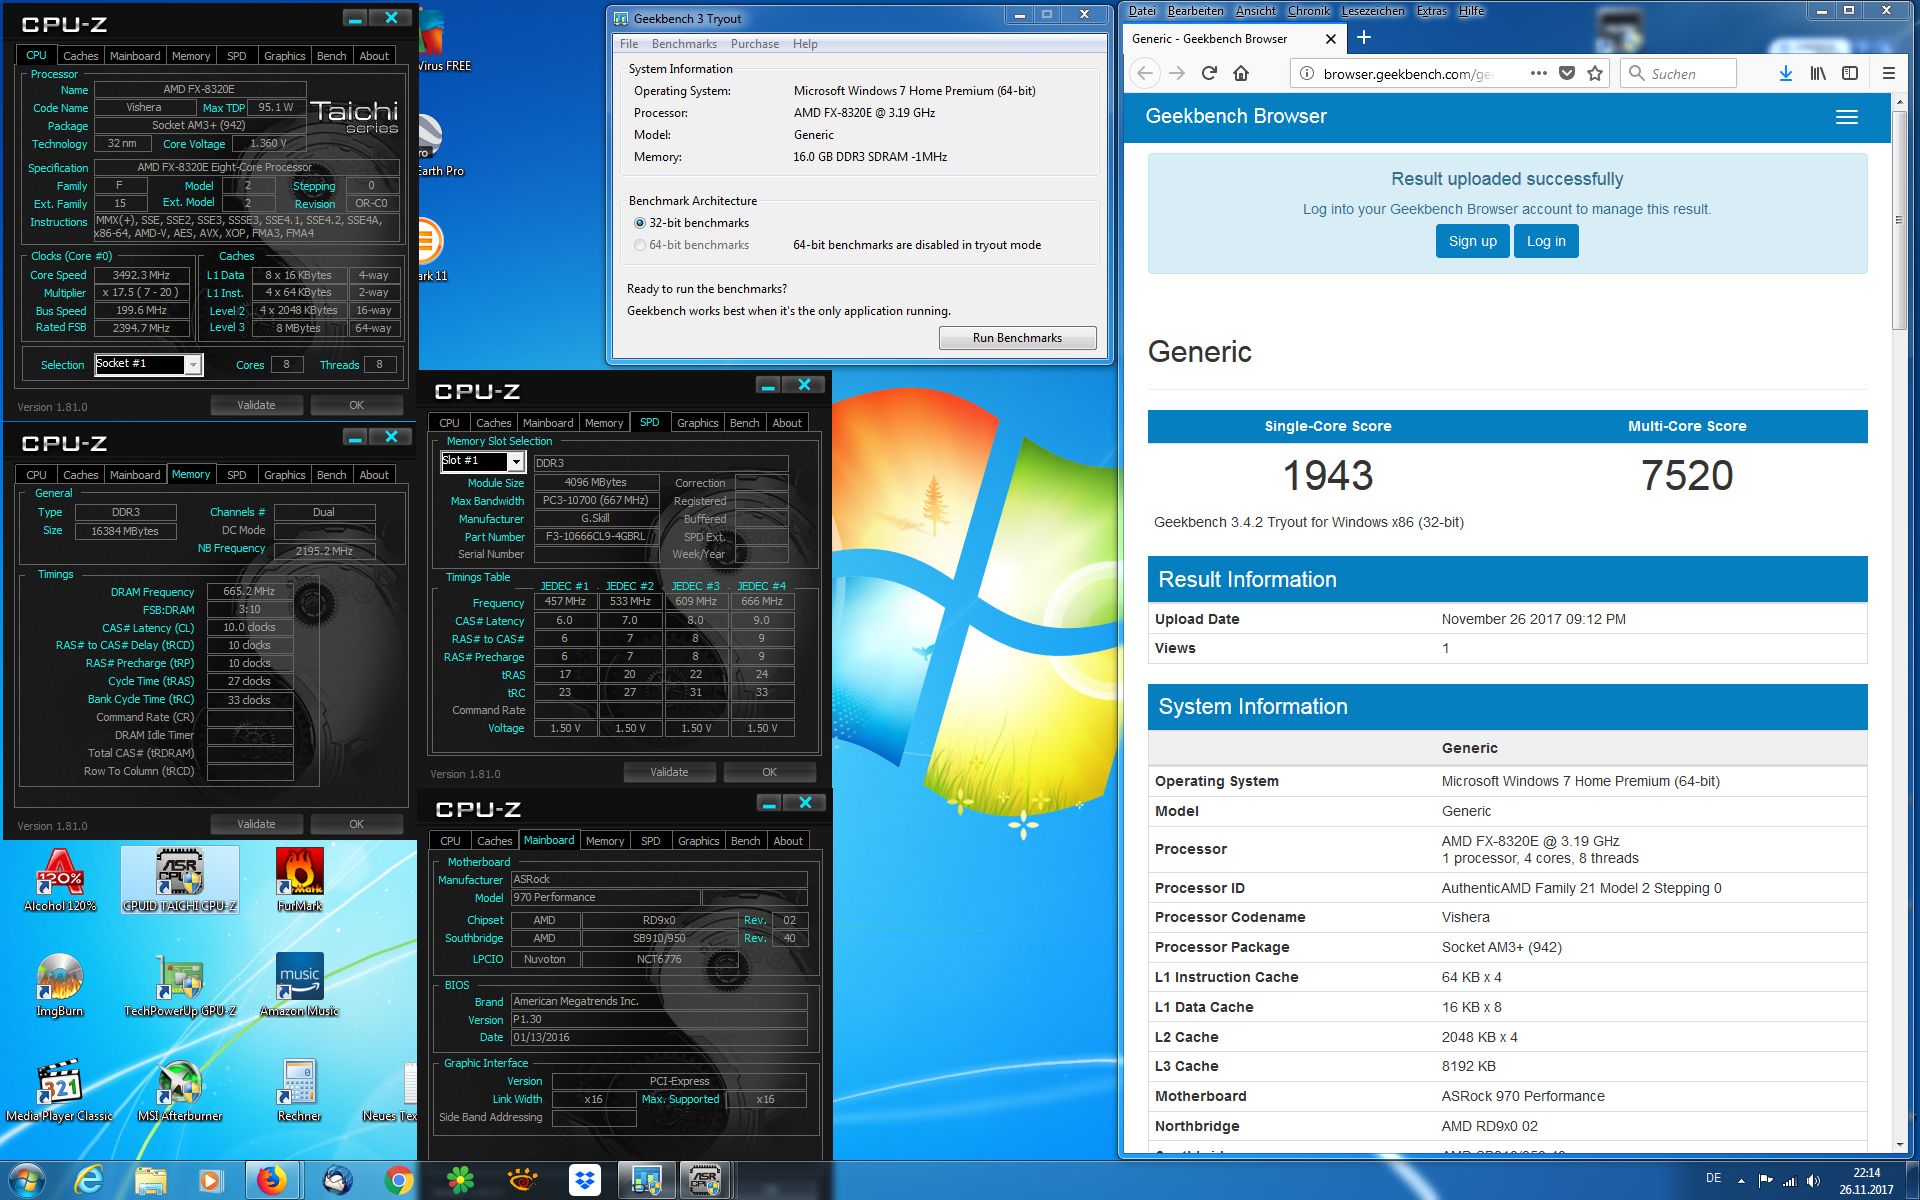Switch to Caches tab in top CPU-Z window
Viewport: 1920px width, 1200px height.
pyautogui.click(x=81, y=56)
